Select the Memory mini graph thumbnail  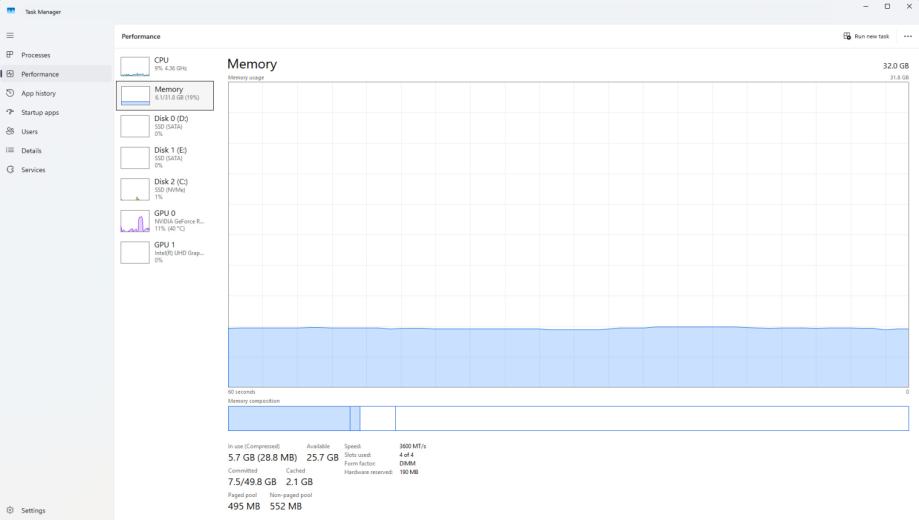(135, 96)
